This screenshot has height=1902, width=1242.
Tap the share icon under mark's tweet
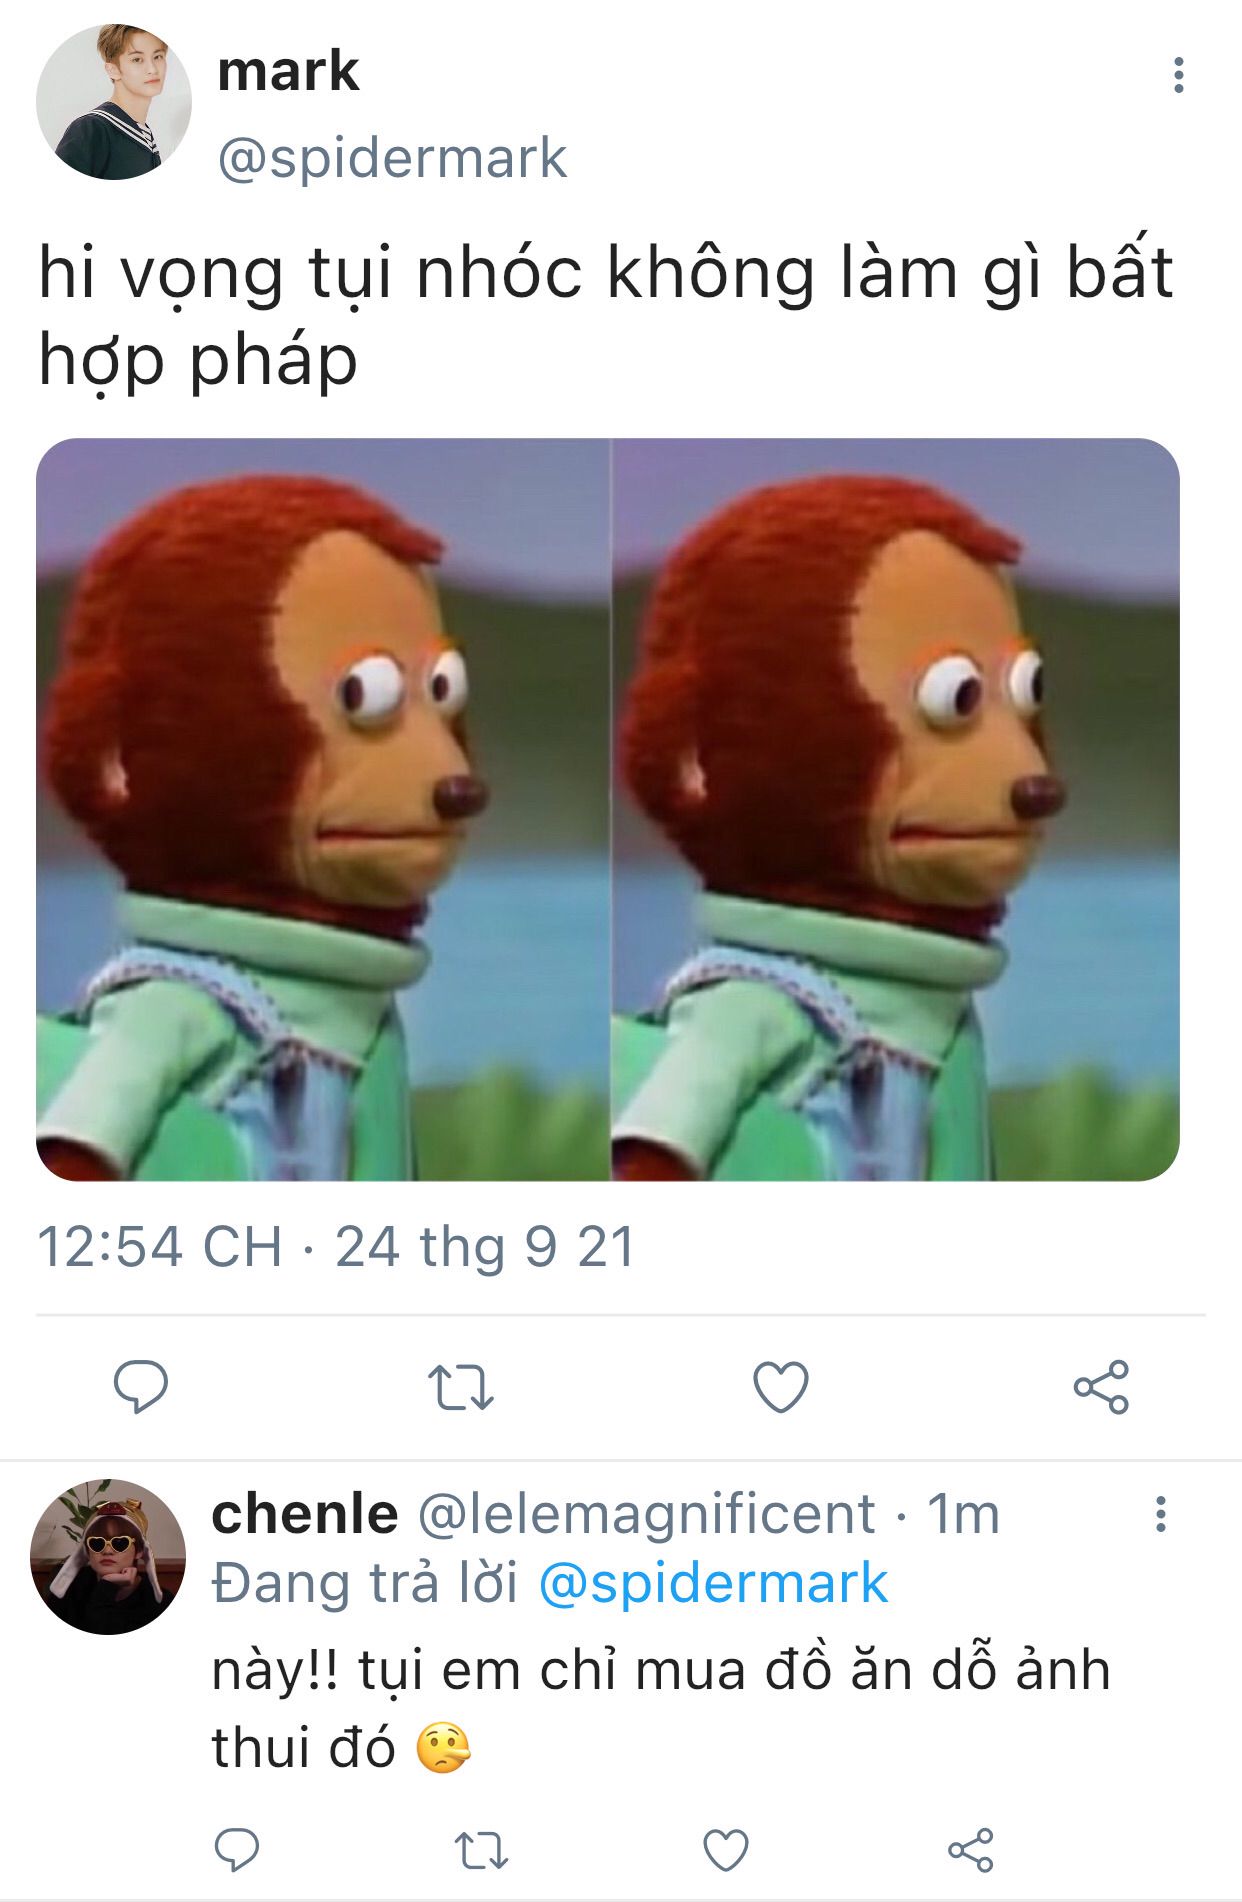pyautogui.click(x=1101, y=1387)
